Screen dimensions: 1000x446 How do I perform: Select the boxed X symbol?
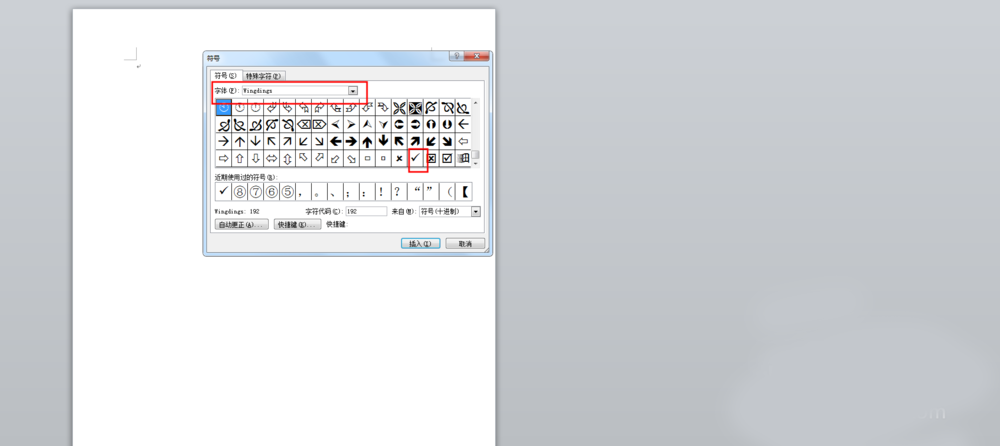[x=431, y=158]
